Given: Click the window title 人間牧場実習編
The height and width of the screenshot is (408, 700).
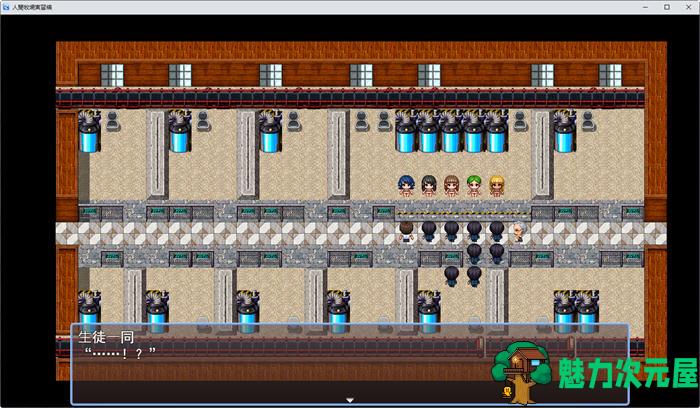Looking at the screenshot, I should pyautogui.click(x=32, y=7).
